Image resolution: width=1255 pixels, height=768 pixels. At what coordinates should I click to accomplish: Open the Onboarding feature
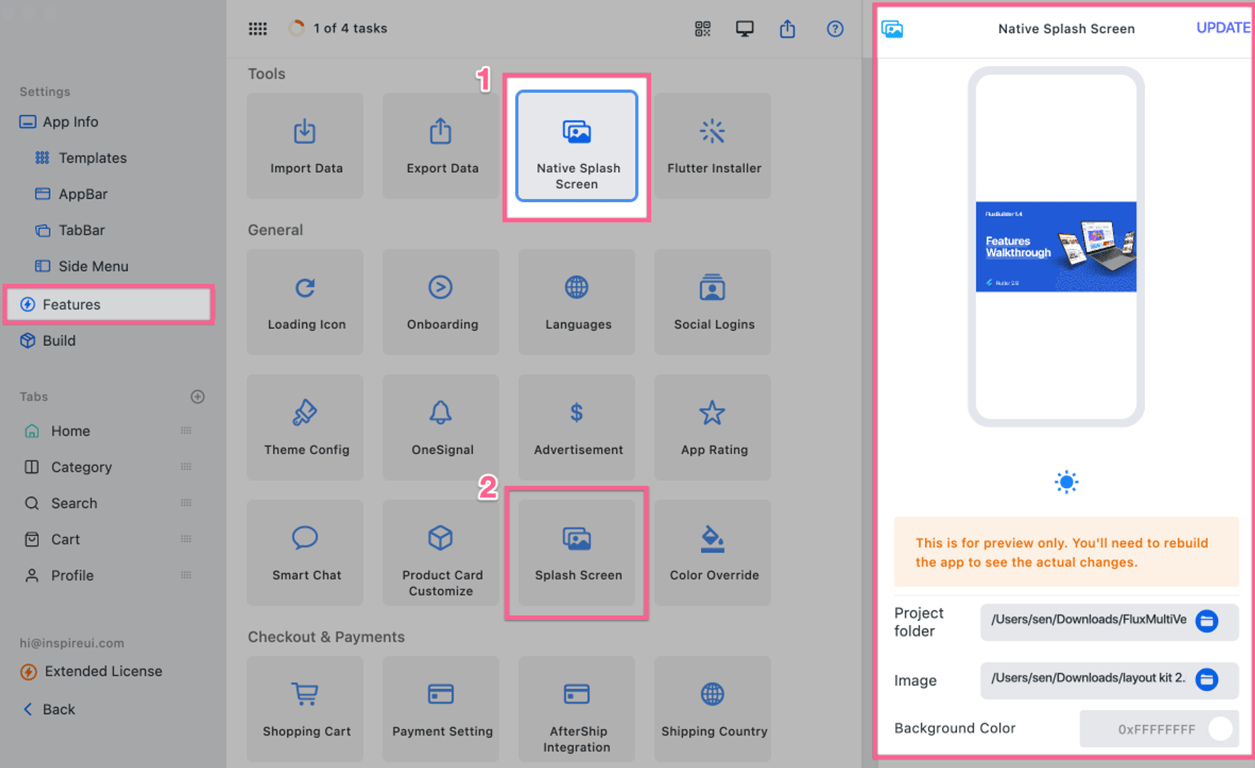coord(441,302)
